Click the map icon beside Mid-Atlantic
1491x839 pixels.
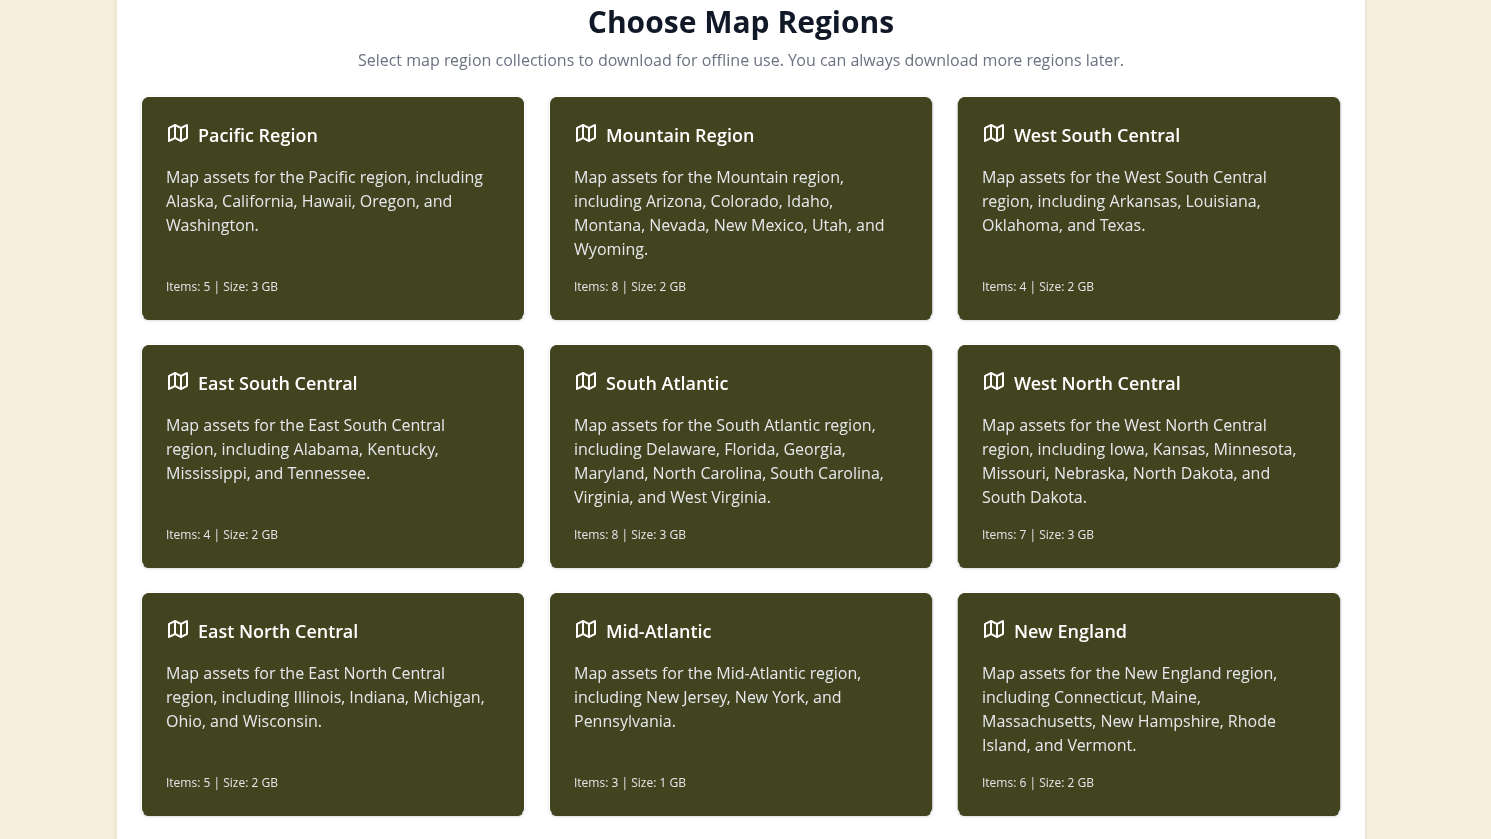[586, 629]
